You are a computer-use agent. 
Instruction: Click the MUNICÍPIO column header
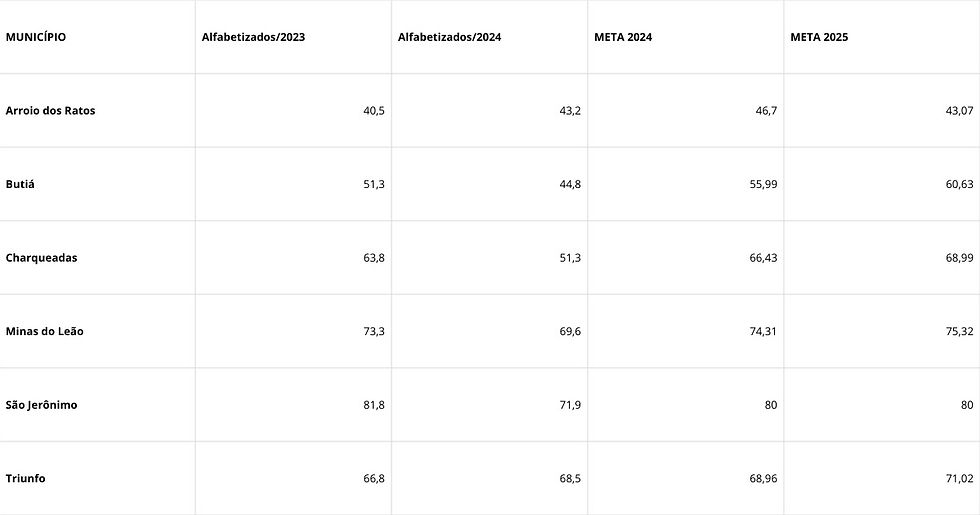pos(36,38)
